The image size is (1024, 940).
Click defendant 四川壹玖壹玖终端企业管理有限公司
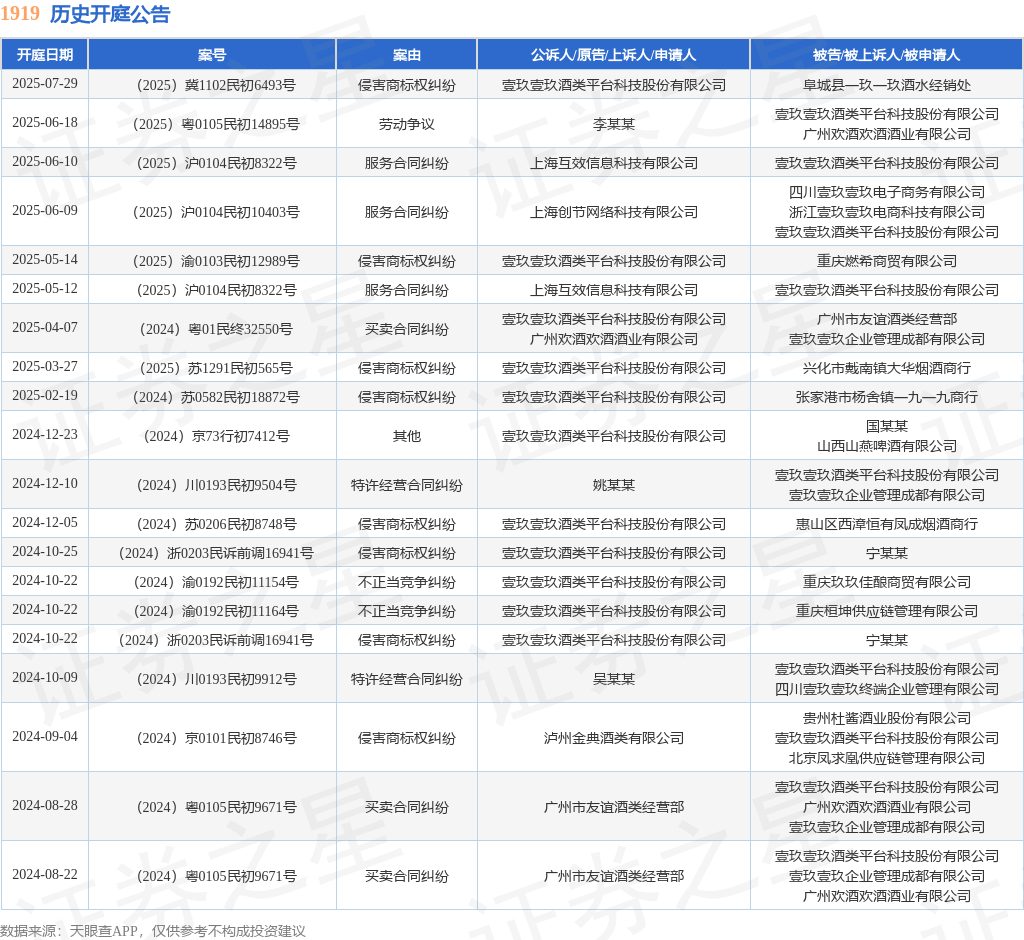click(886, 689)
